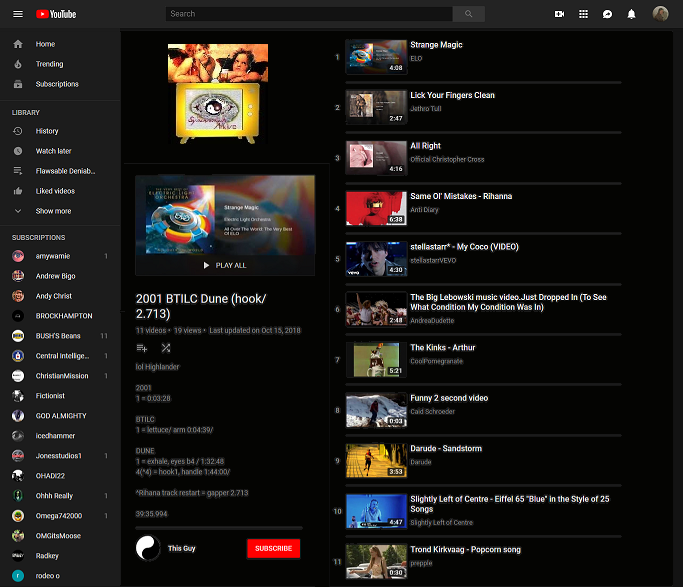Viewport: 683px width, 587px height.
Task: Click stellastarr* - My Coco title
Action: [464, 246]
